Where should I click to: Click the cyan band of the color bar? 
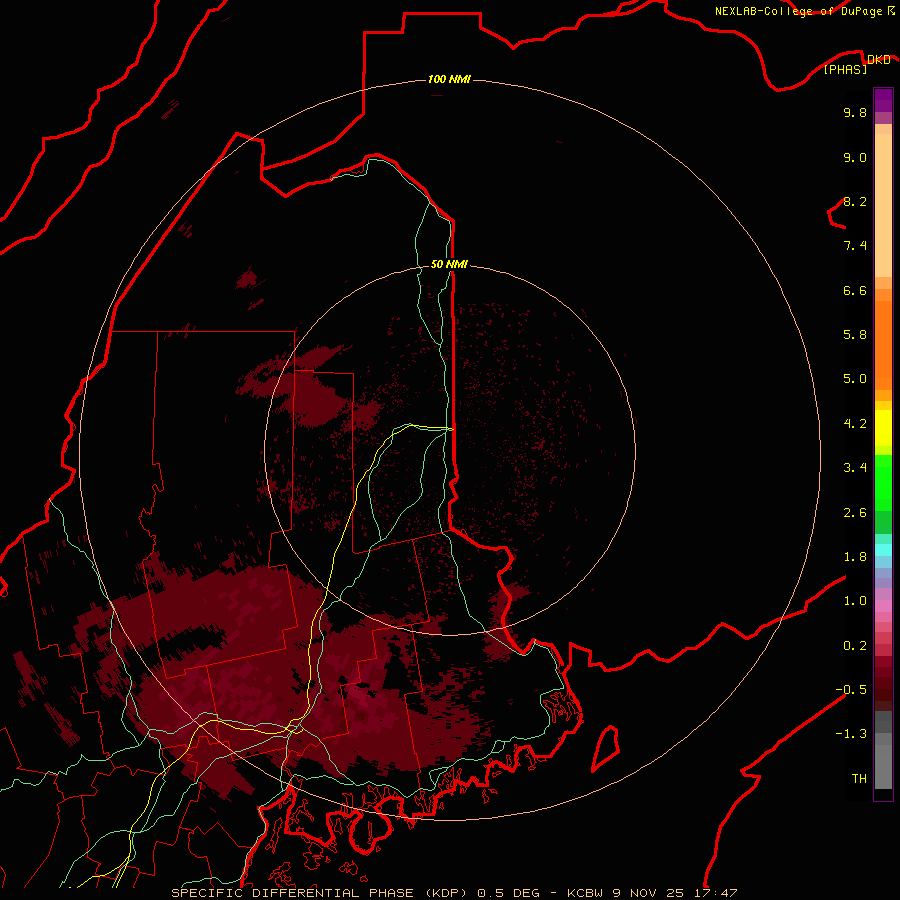pos(883,549)
